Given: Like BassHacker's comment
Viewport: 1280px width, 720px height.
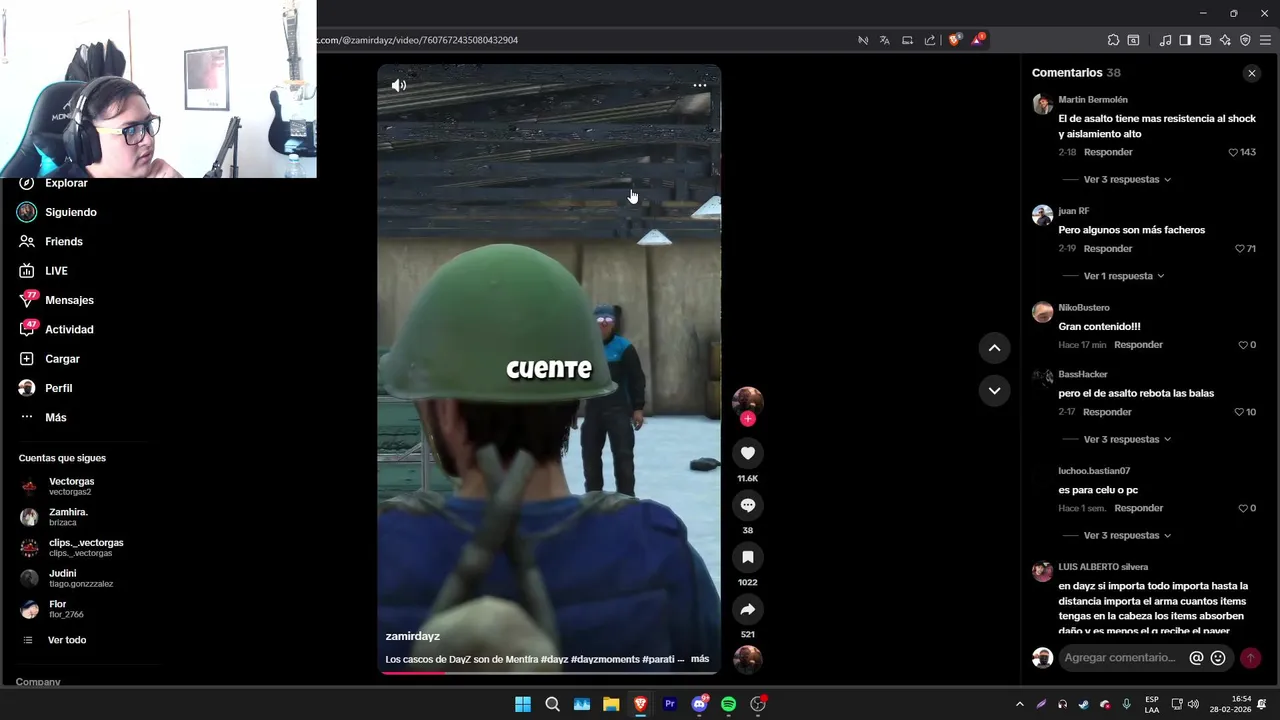Looking at the screenshot, I should [x=1239, y=412].
